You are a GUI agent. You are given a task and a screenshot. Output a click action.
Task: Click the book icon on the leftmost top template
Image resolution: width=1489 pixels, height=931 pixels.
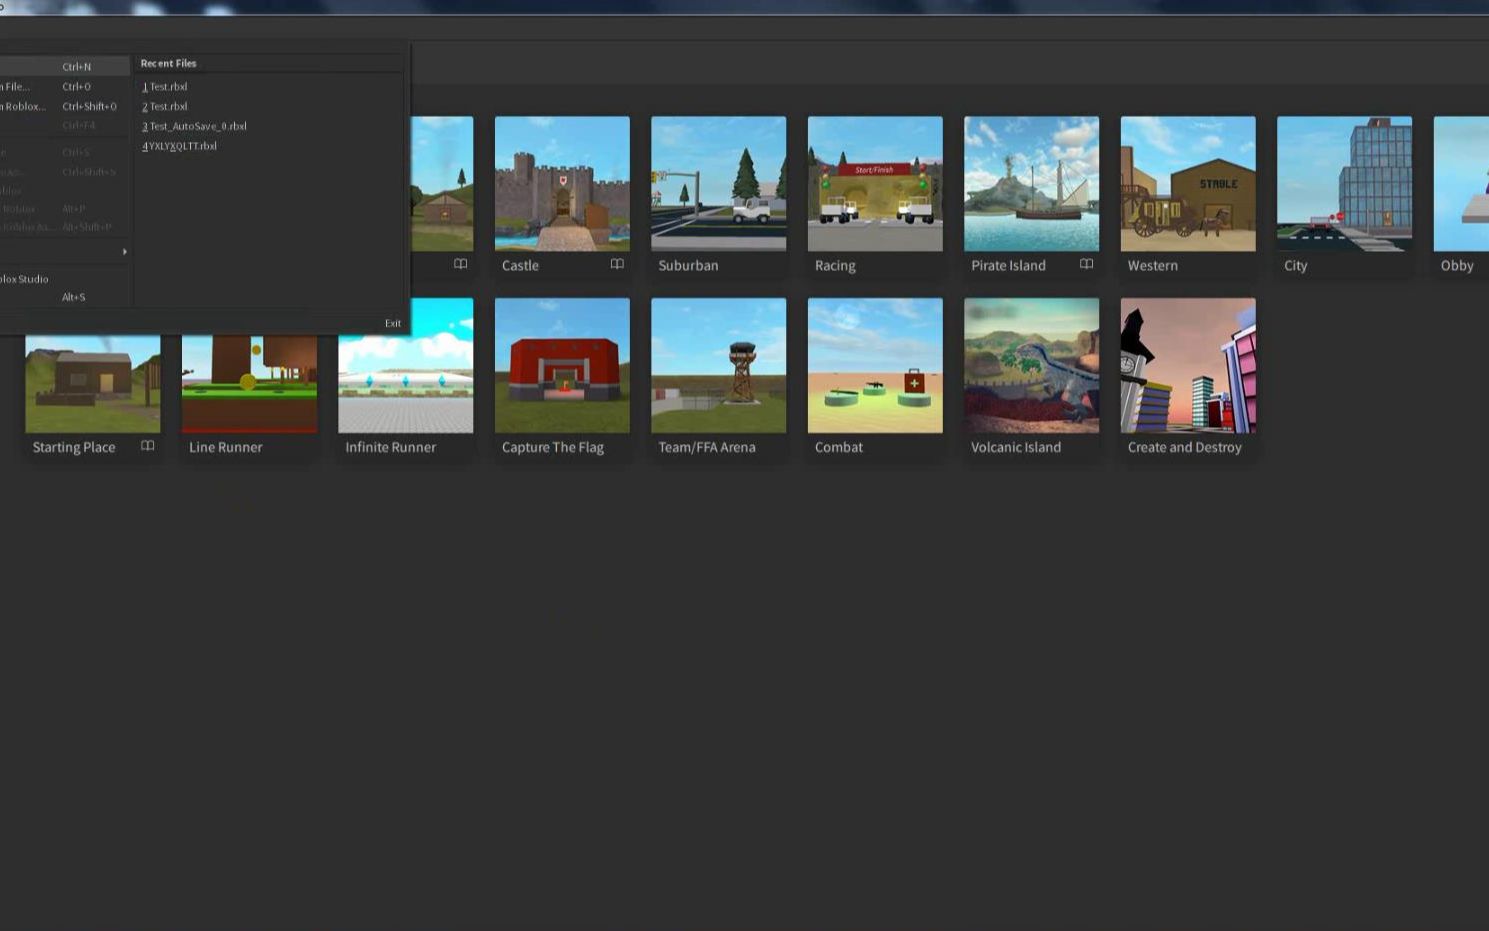coord(460,264)
